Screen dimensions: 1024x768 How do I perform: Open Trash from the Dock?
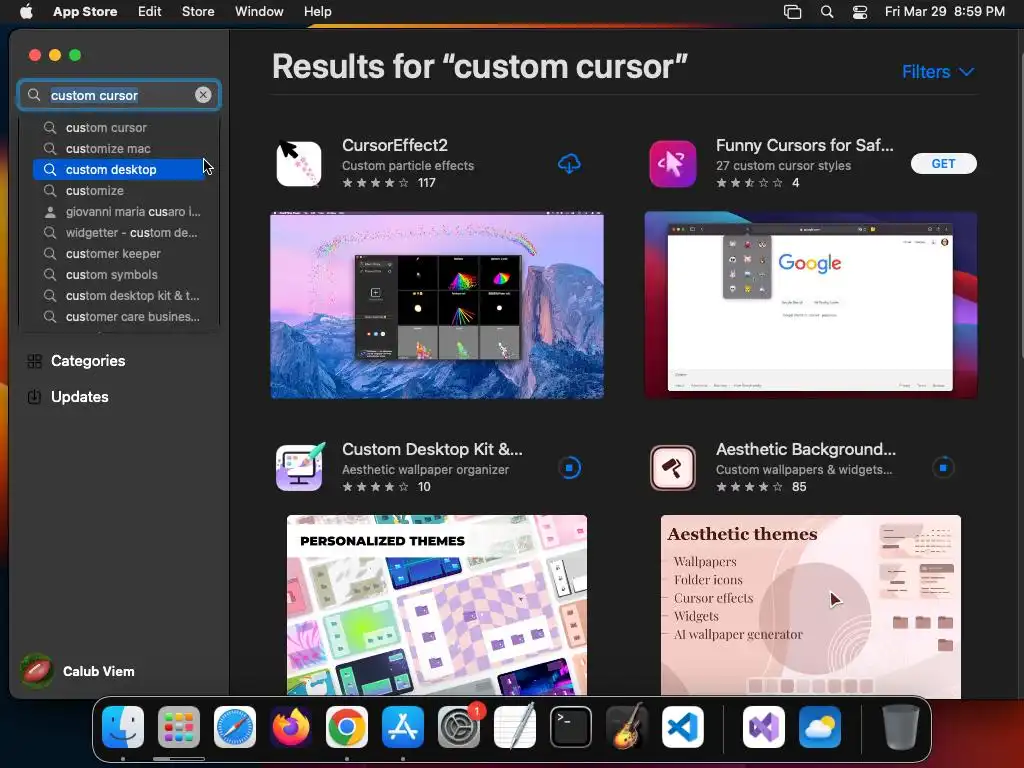901,727
